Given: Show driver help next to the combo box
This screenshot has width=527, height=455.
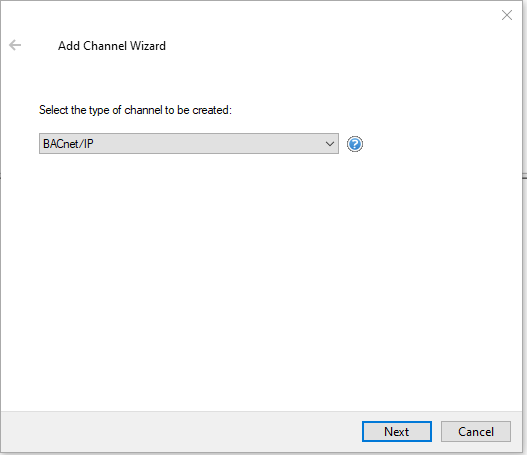Looking at the screenshot, I should pyautogui.click(x=355, y=144).
